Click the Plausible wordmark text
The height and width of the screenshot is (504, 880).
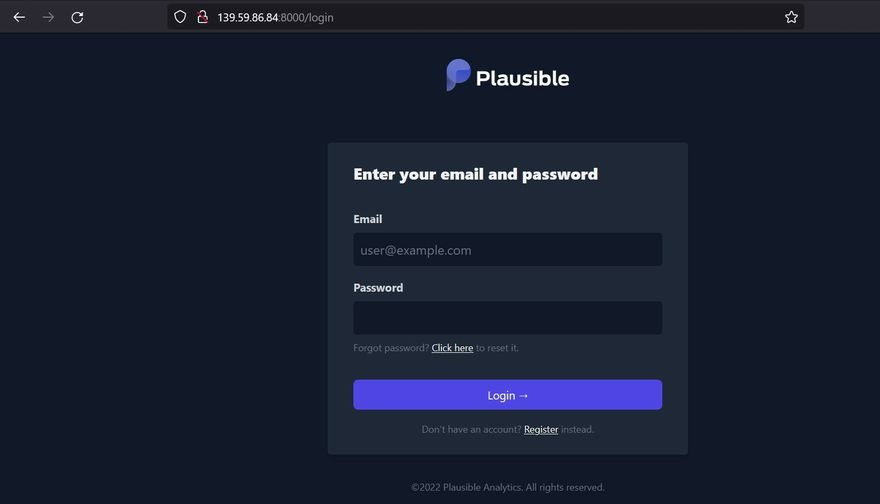[522, 78]
